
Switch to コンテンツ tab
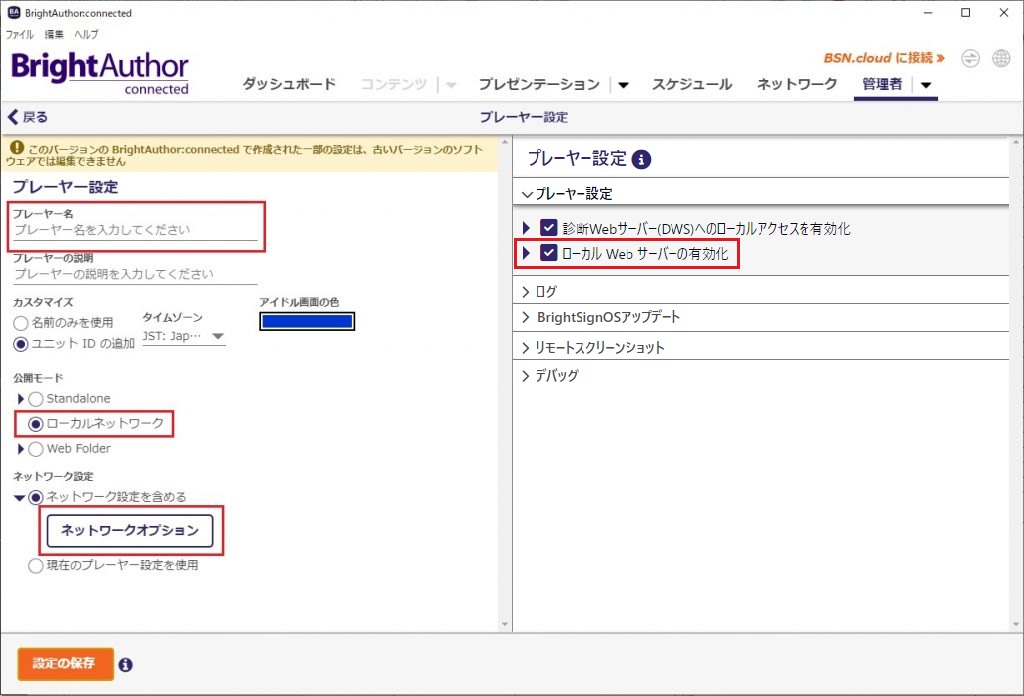(394, 84)
